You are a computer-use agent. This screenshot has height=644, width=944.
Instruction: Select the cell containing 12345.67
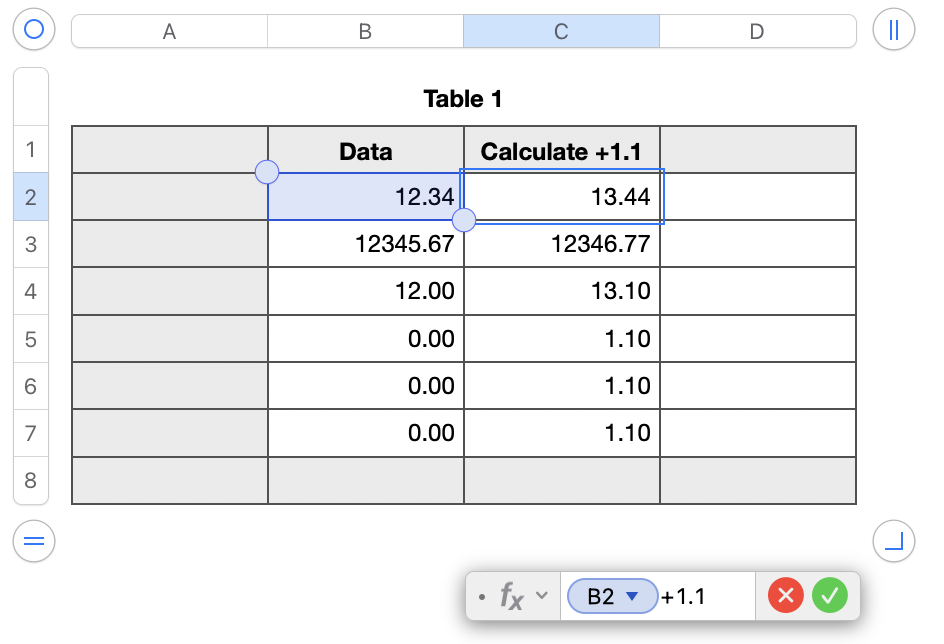[365, 244]
